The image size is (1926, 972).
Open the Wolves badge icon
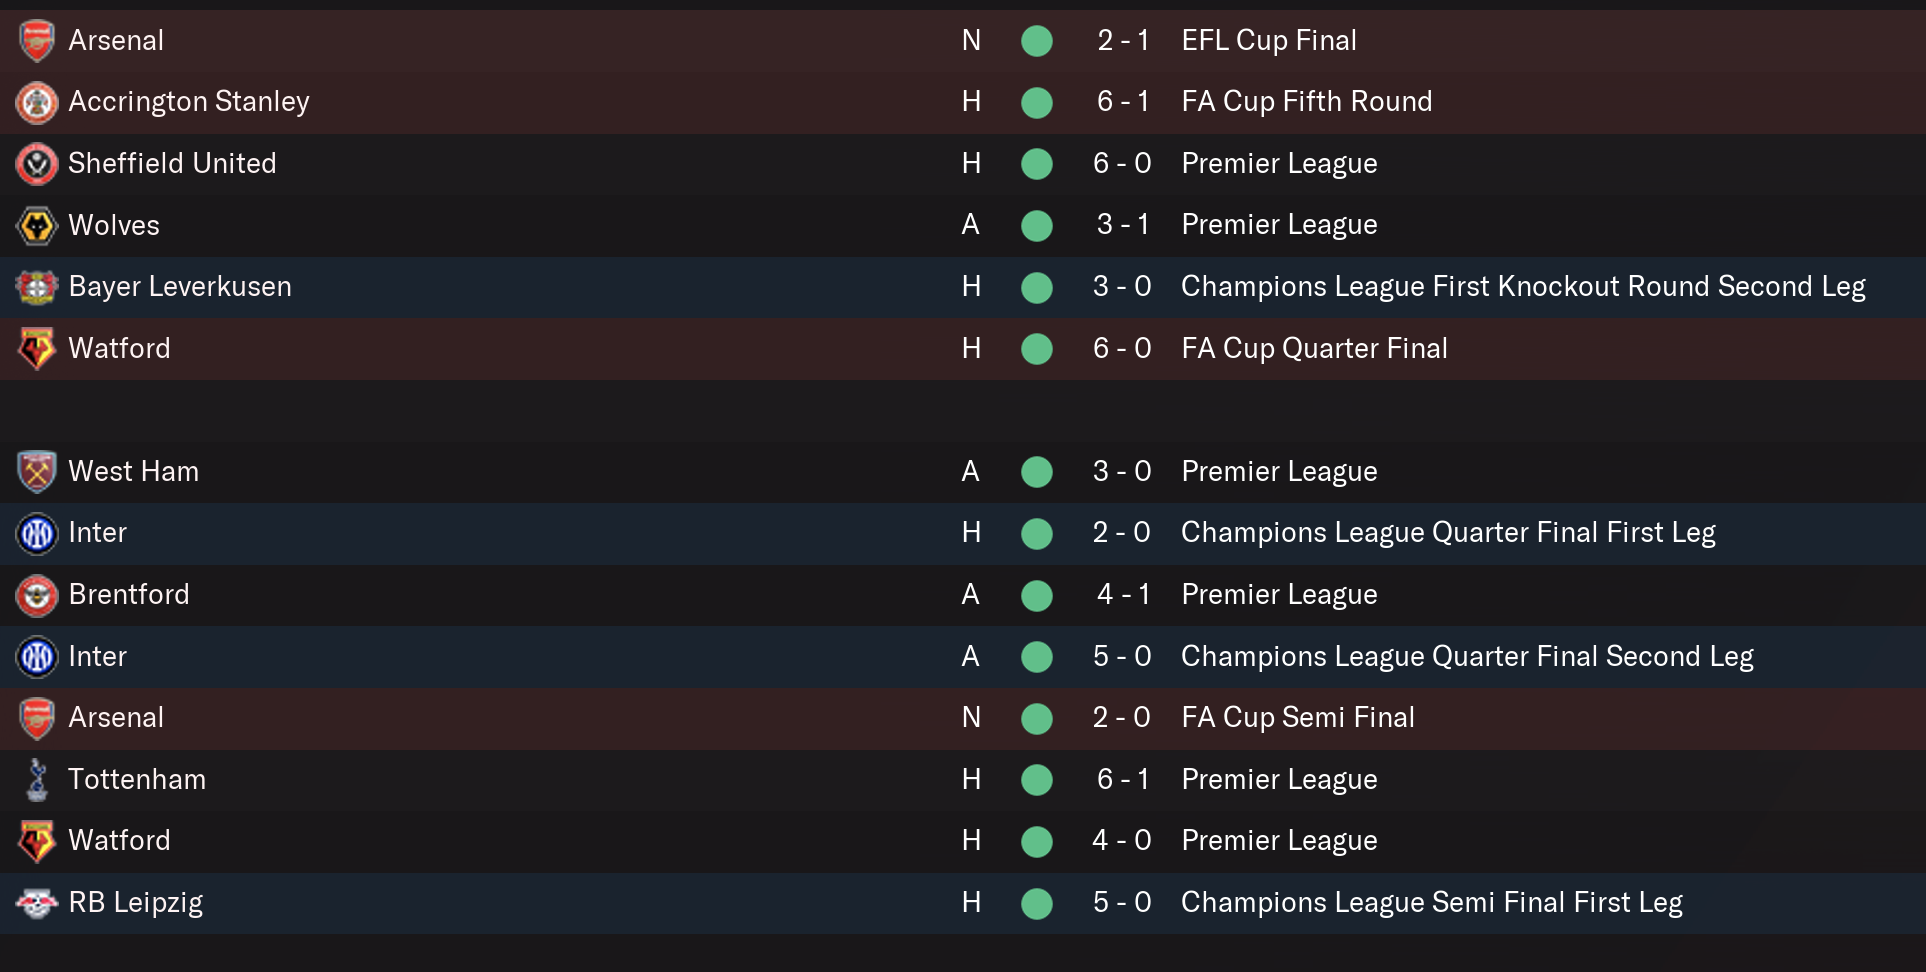point(37,225)
